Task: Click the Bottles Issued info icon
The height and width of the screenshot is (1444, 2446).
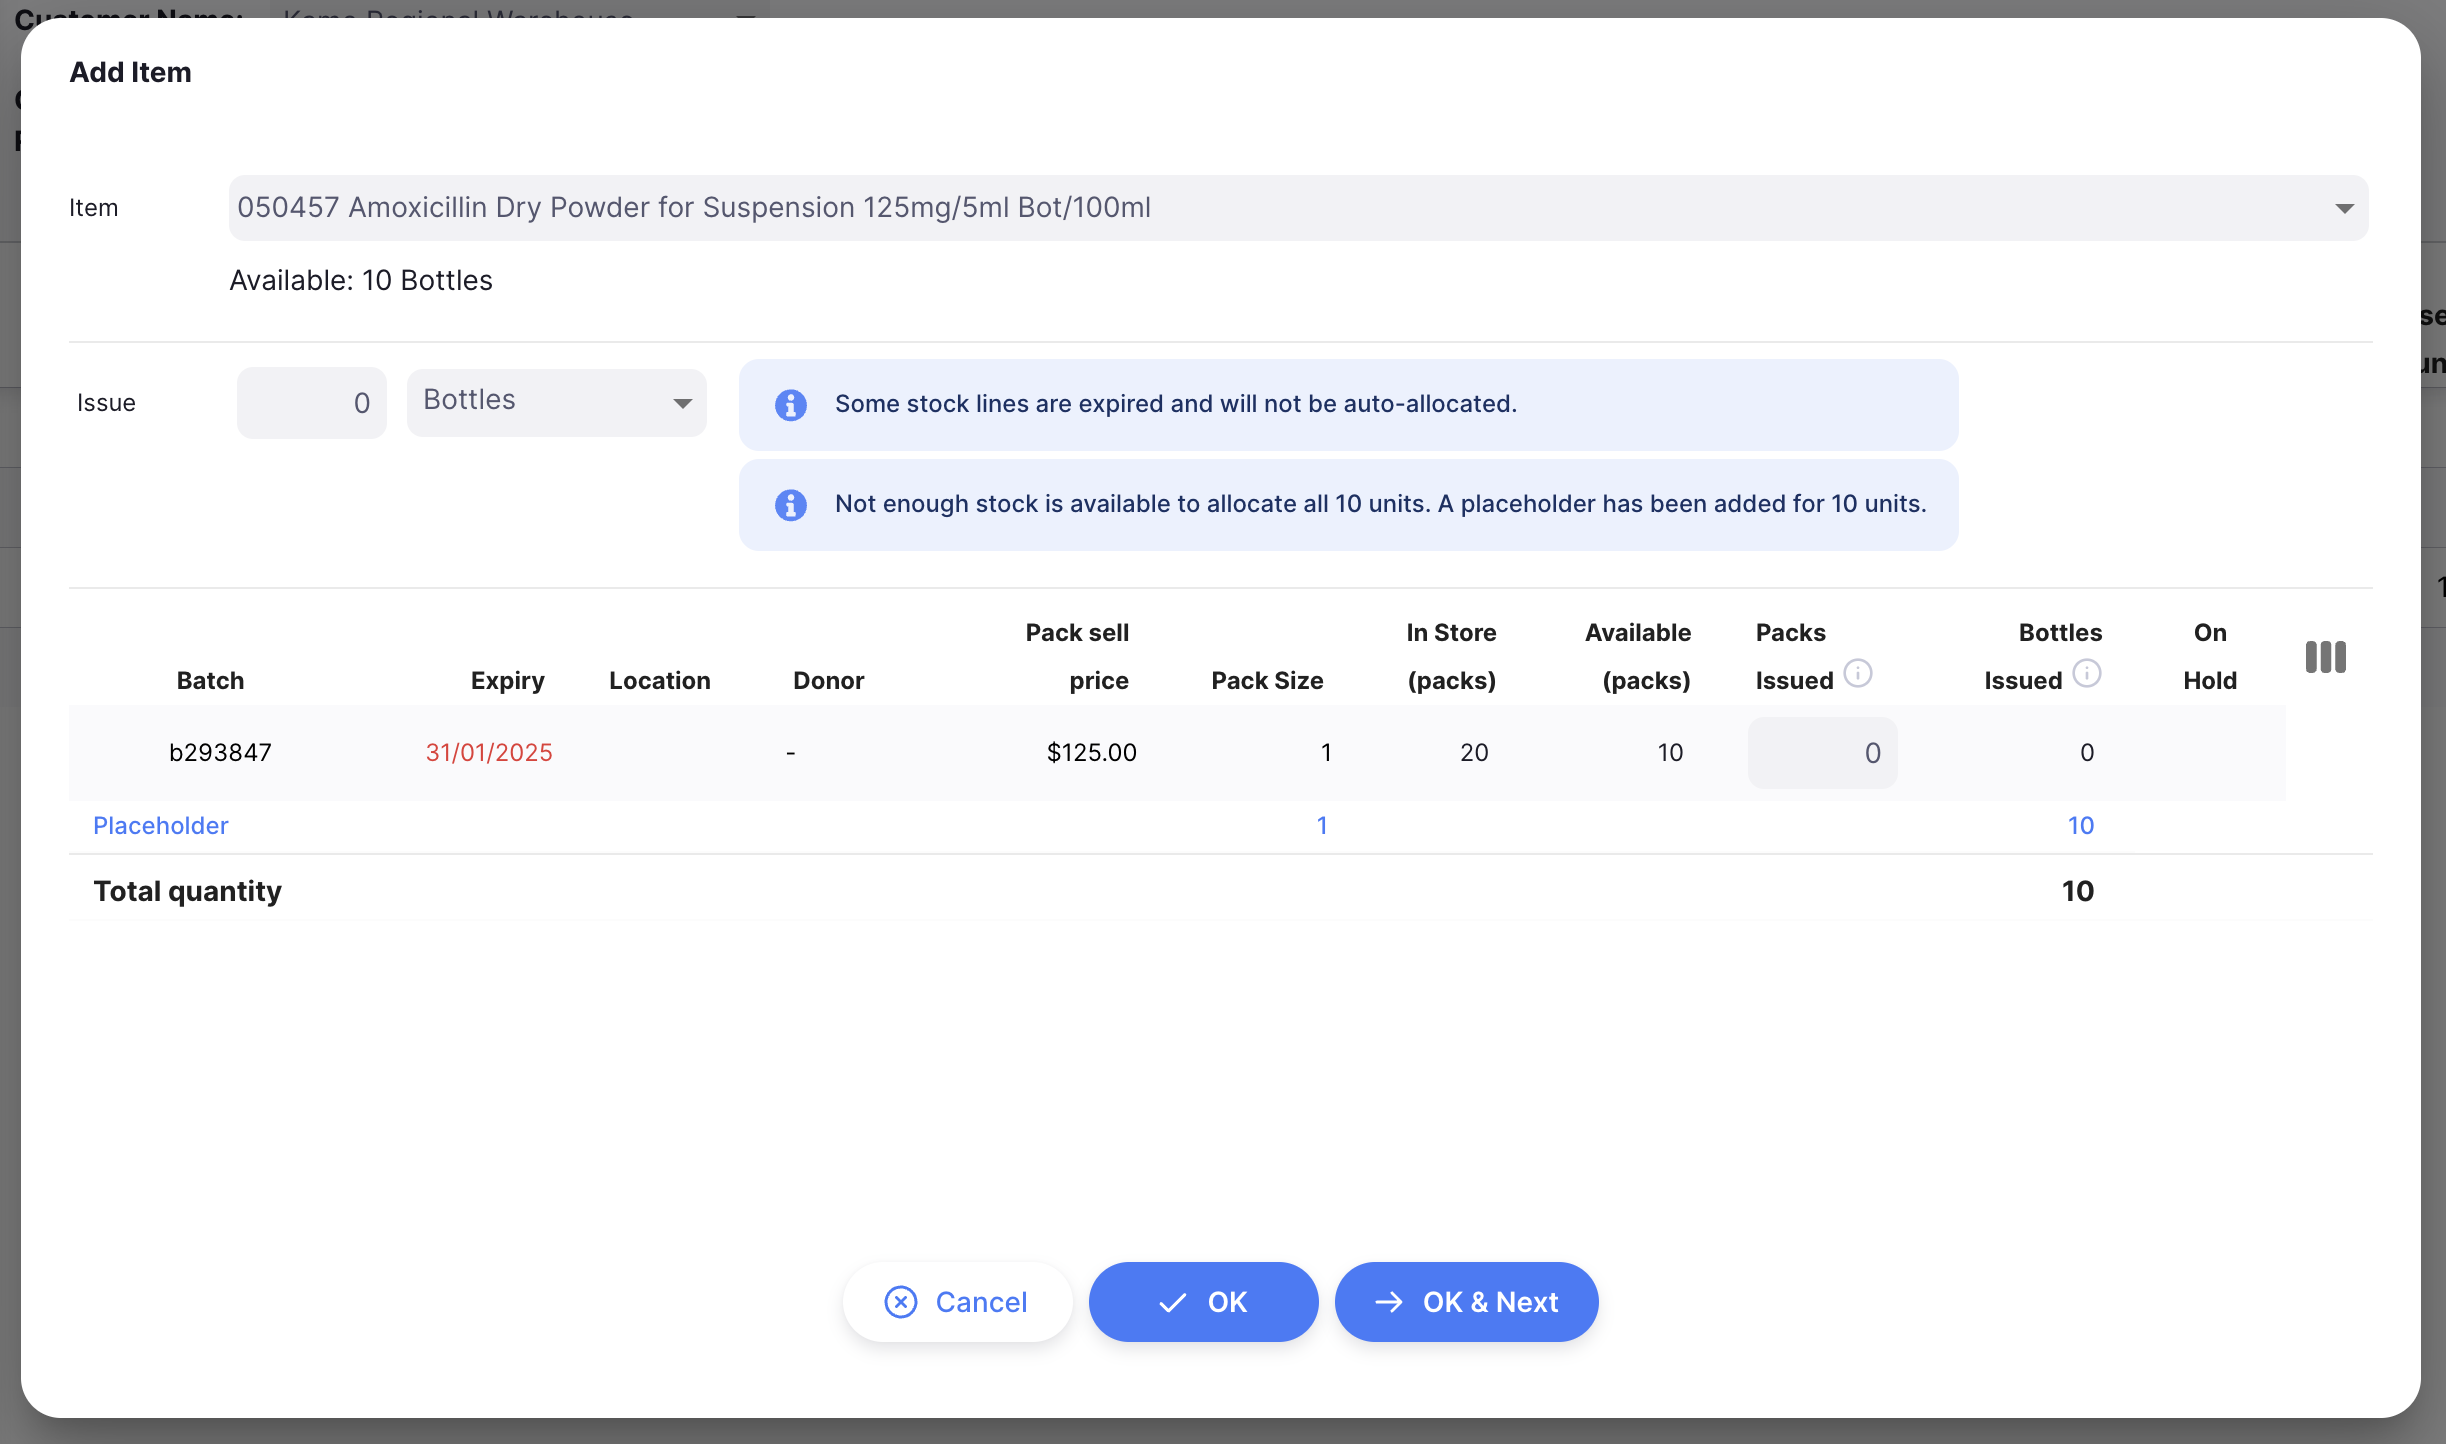Action: point(2087,674)
